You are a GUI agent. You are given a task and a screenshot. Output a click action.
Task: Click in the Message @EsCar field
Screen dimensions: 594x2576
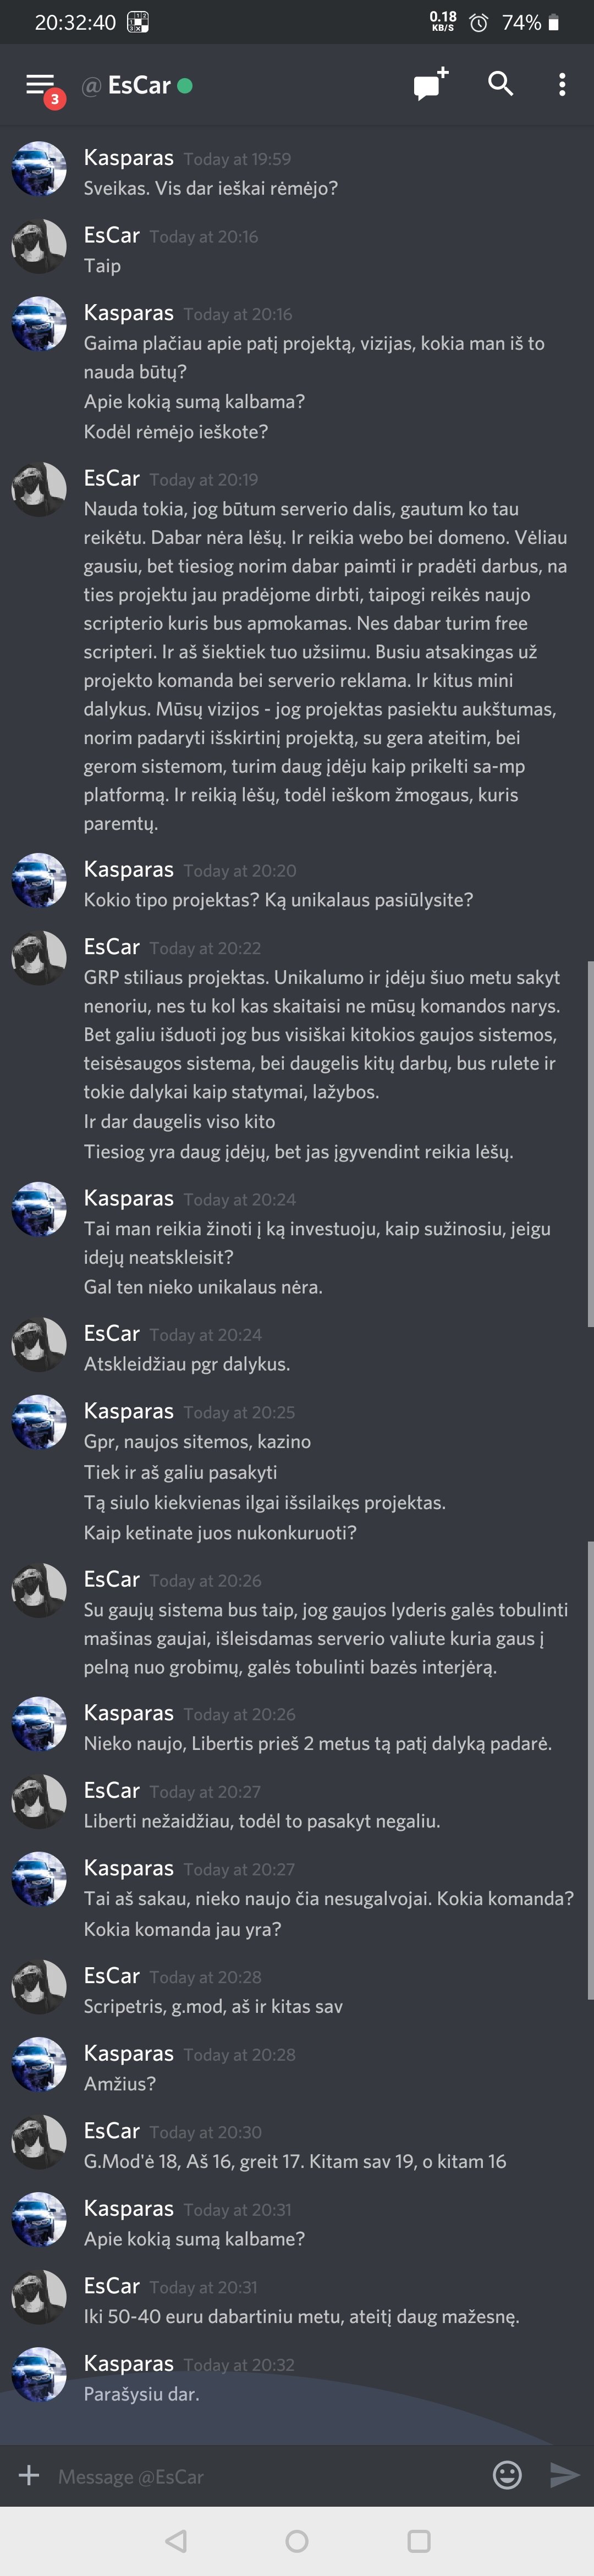(x=265, y=2476)
